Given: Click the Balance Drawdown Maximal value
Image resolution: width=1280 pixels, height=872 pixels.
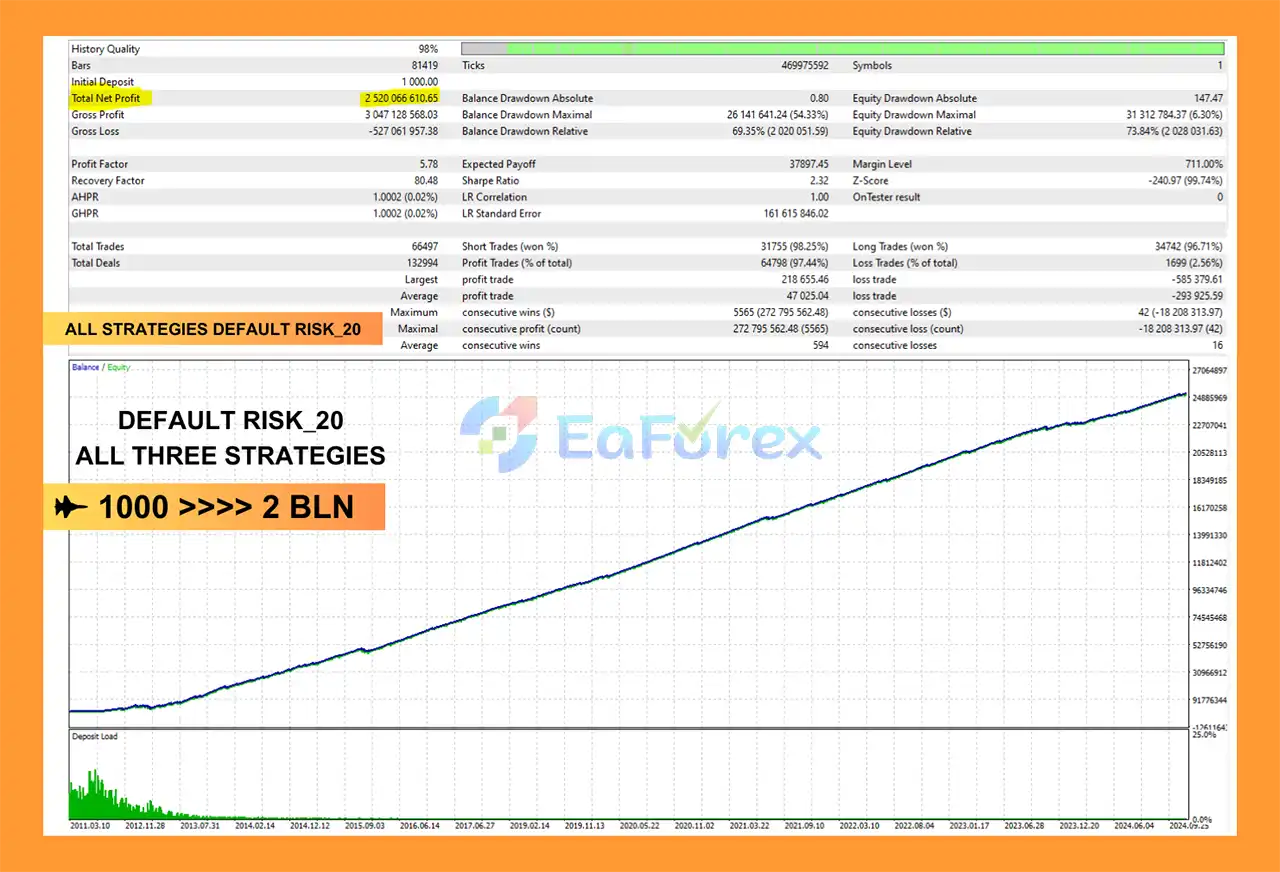Looking at the screenshot, I should click(x=777, y=115).
